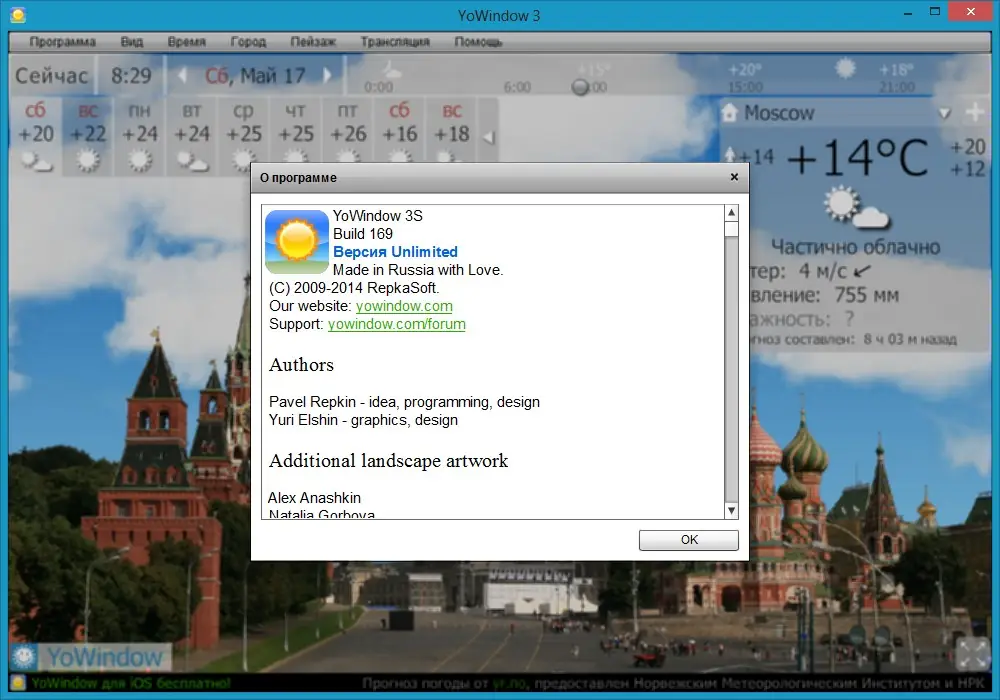1000x700 pixels.
Task: Open the yowindow.com/forum support link
Action: click(397, 324)
